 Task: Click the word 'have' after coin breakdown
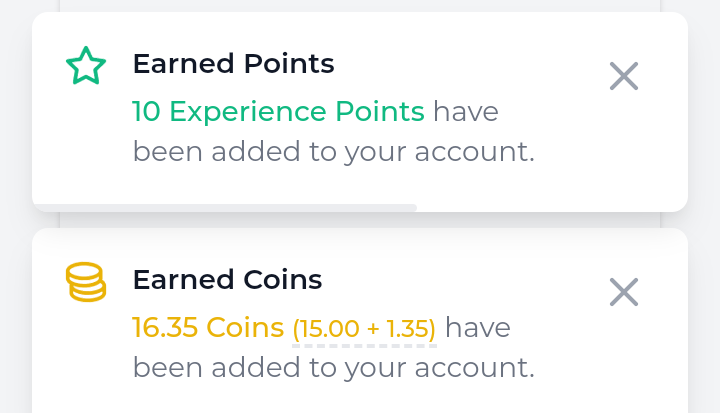click(x=478, y=327)
